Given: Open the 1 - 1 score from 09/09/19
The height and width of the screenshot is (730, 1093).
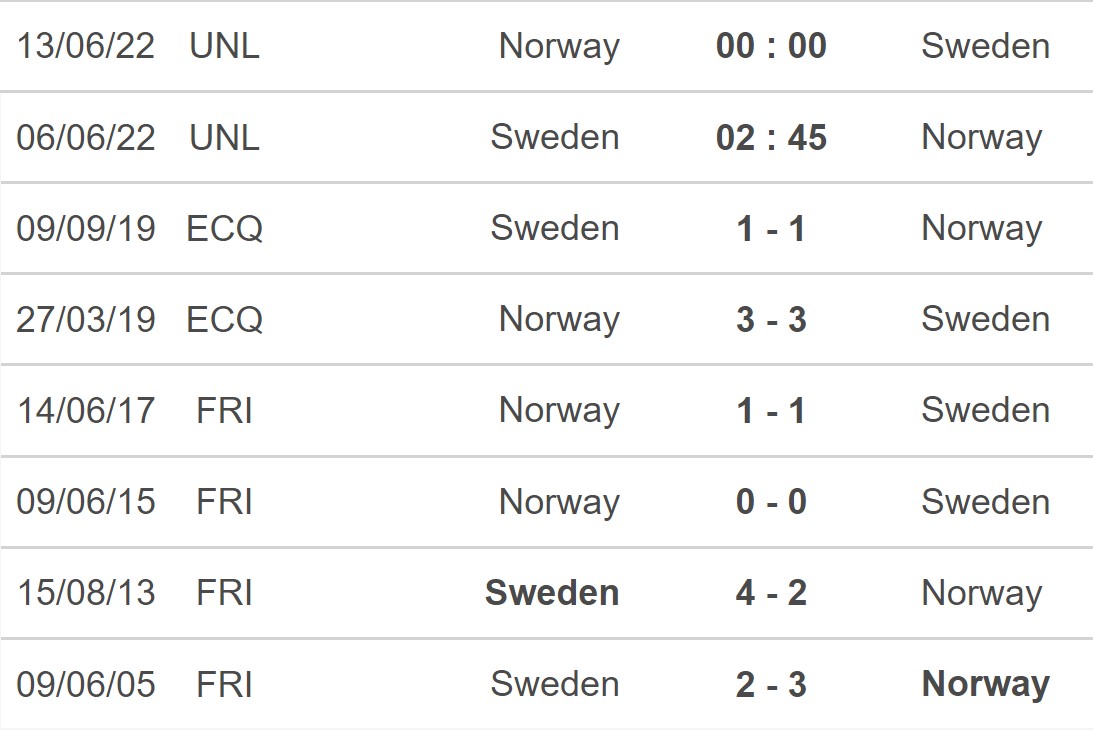Looking at the screenshot, I should 771,229.
